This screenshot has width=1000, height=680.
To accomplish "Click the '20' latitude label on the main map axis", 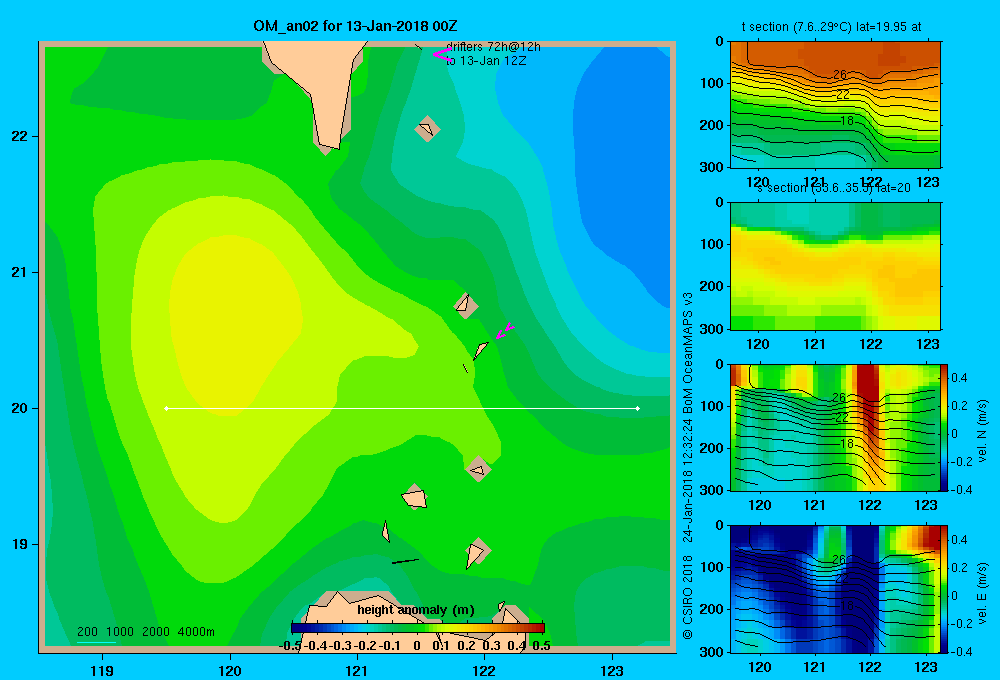I will point(20,408).
